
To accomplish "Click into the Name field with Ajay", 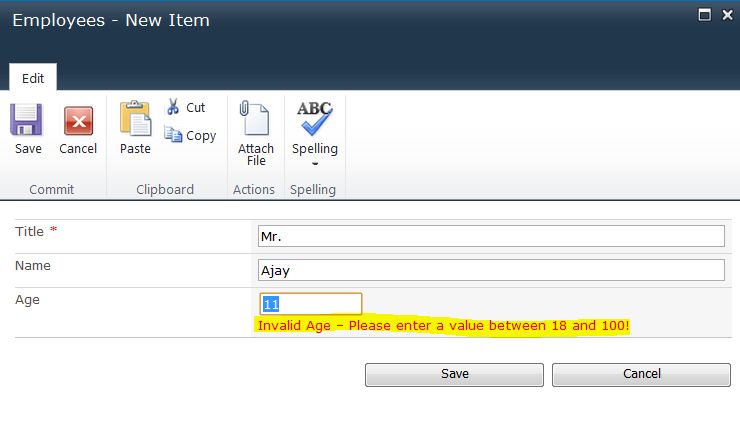I will tap(490, 270).
